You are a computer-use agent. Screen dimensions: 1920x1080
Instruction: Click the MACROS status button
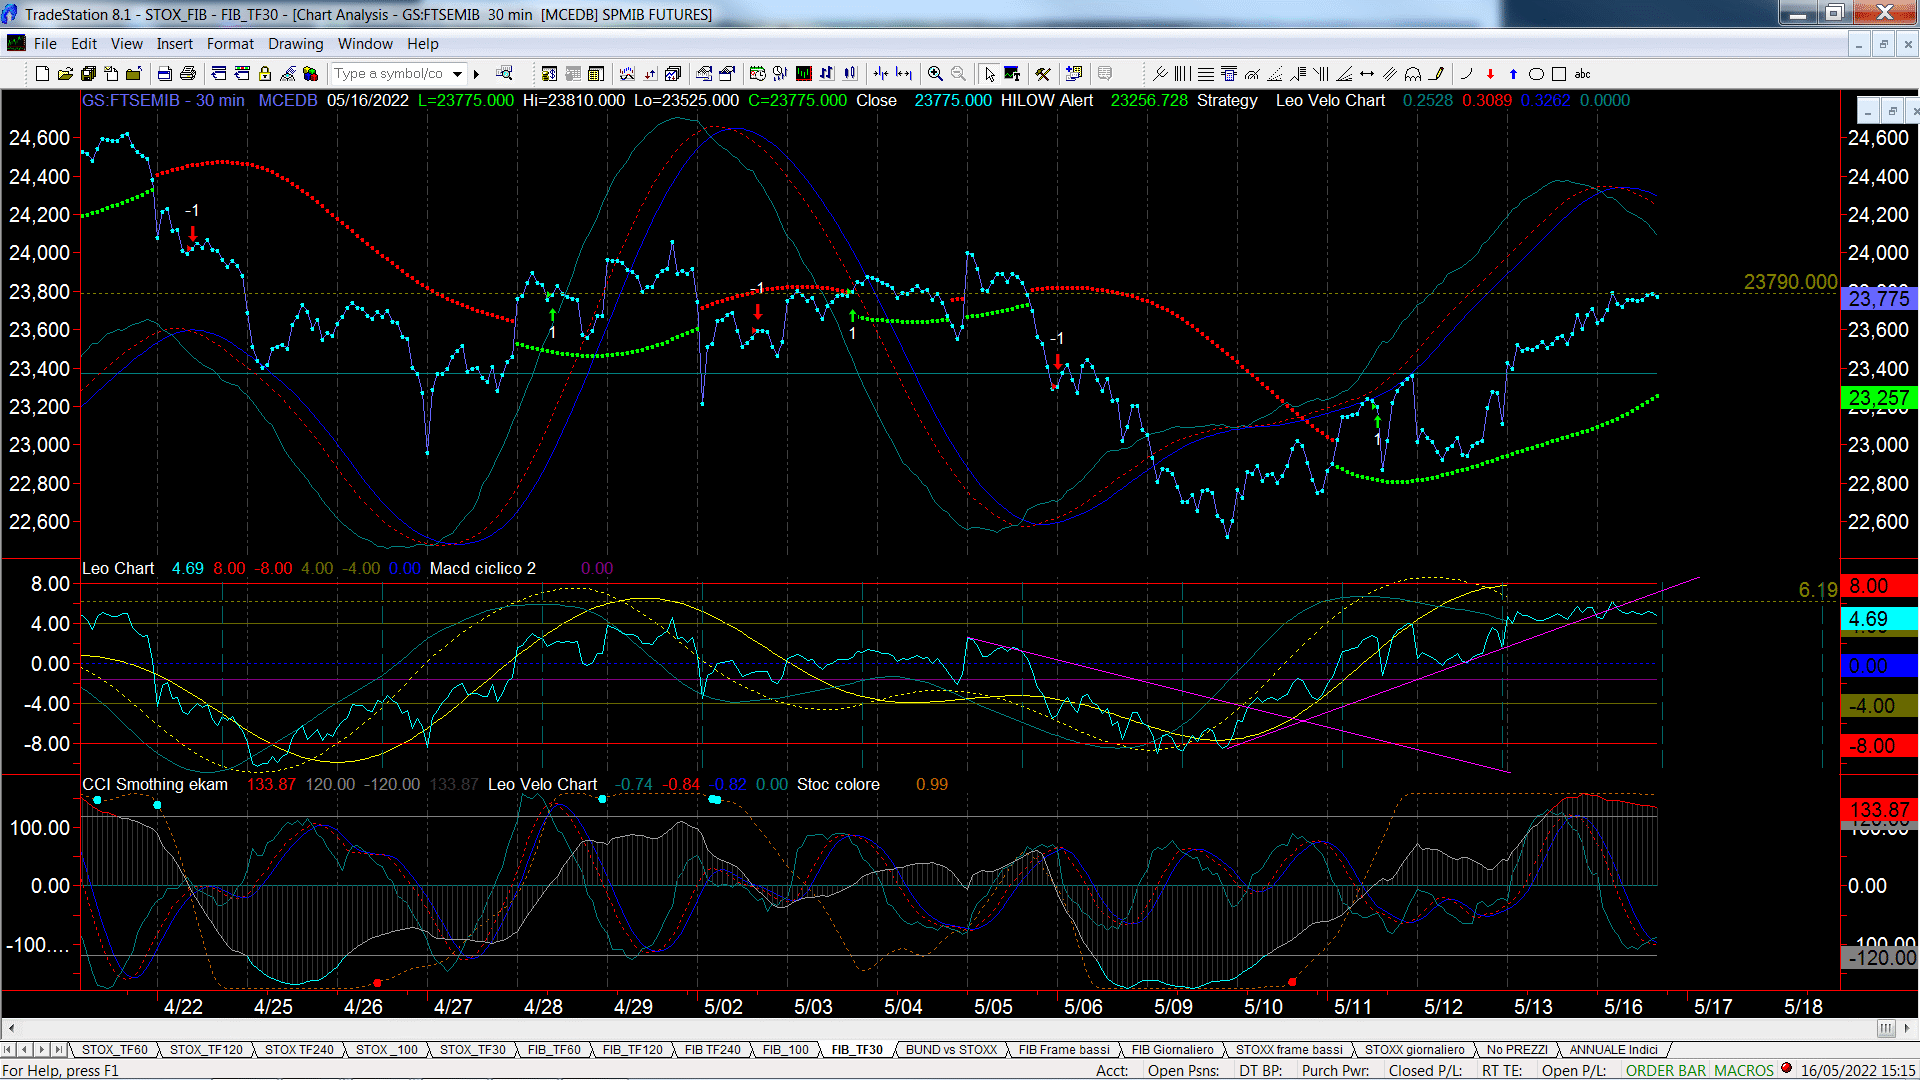point(1743,1070)
